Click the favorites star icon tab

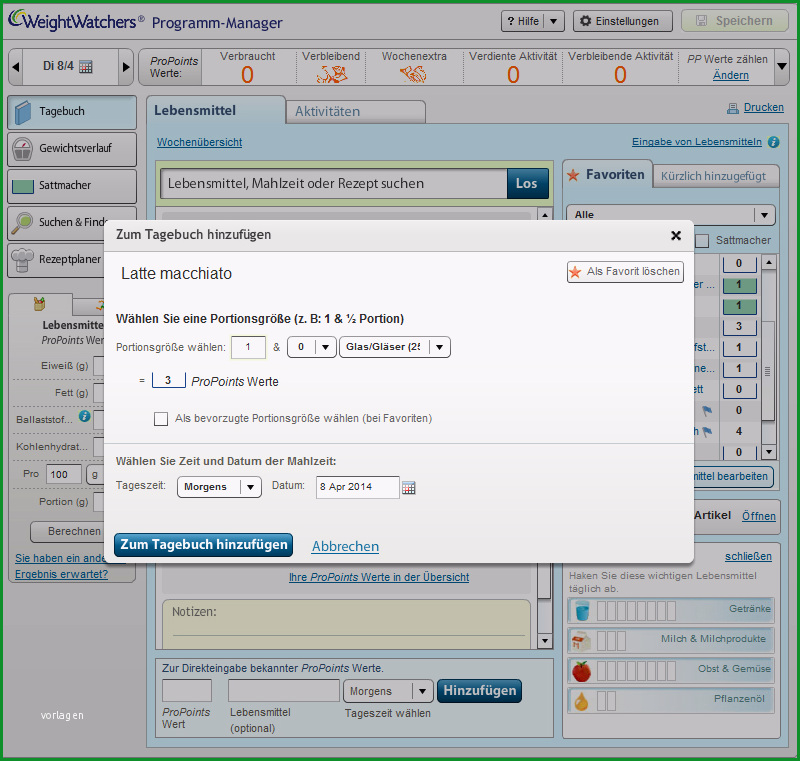573,175
